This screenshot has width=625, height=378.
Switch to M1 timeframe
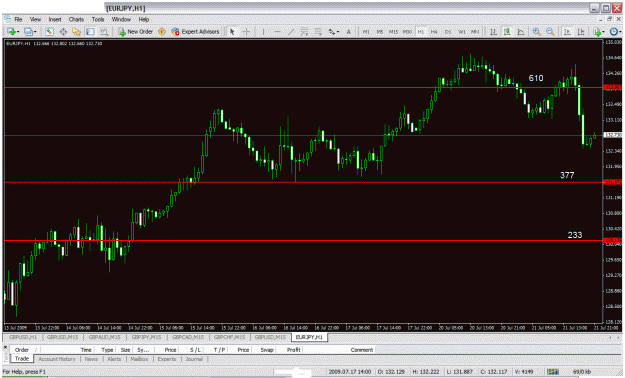click(x=366, y=32)
